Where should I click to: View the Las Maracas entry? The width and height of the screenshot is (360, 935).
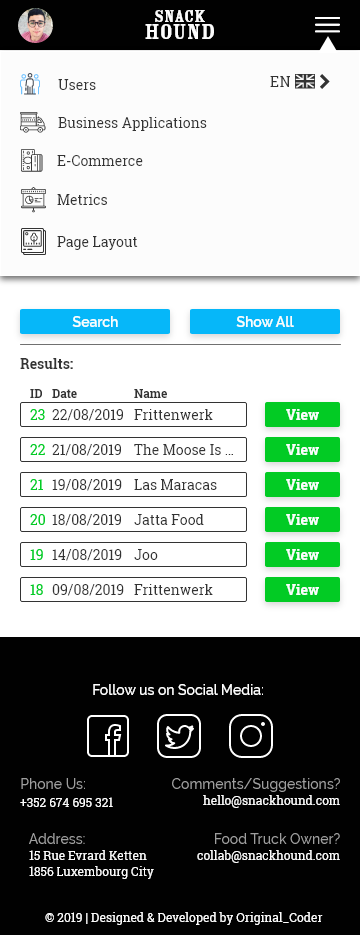[x=302, y=485]
